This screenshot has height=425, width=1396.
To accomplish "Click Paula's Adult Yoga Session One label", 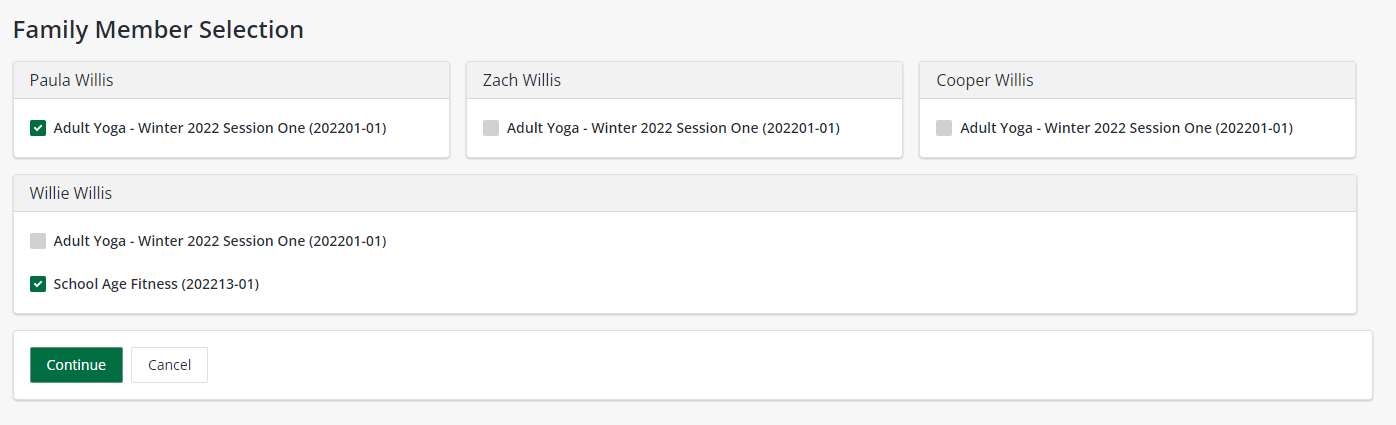I will 220,128.
